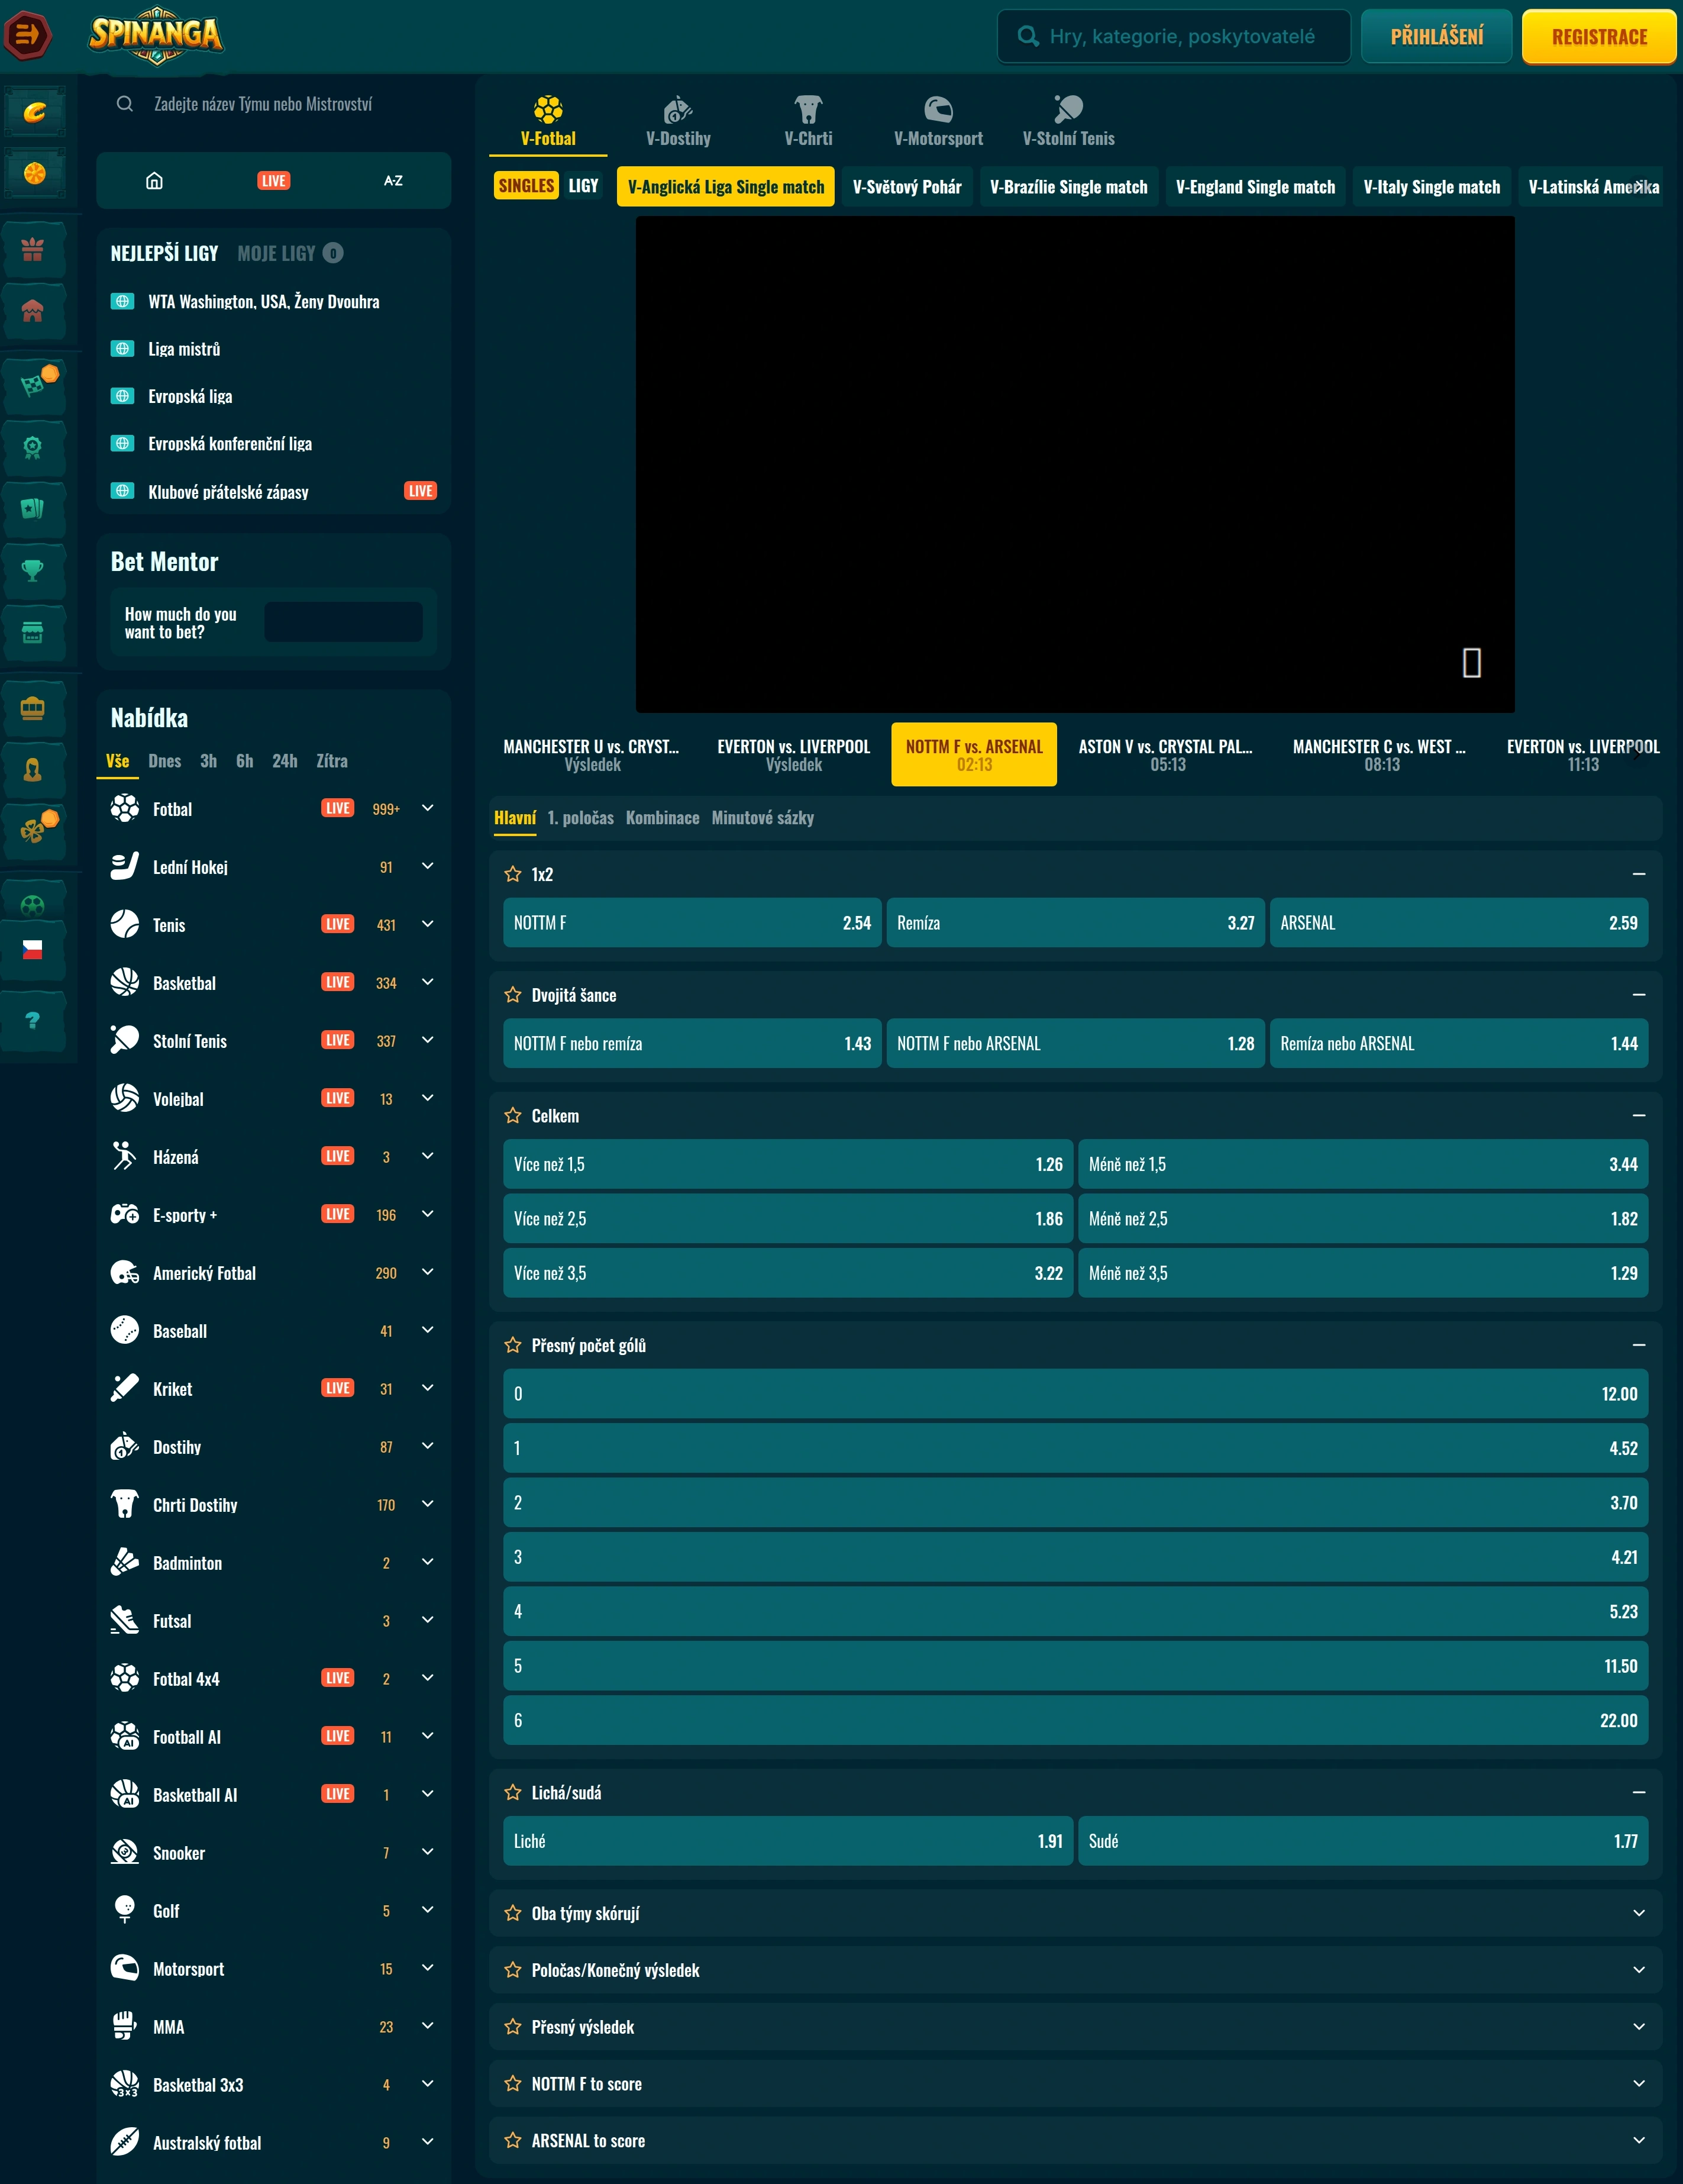Click fullscreen icon in video player
1683x2184 pixels.
point(1471,662)
